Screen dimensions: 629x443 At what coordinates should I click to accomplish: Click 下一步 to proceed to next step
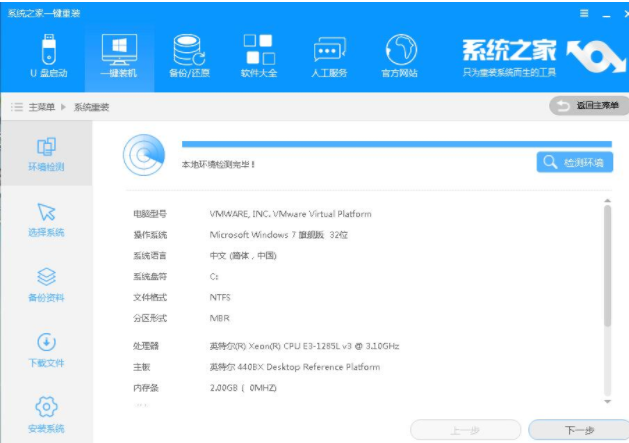click(578, 430)
